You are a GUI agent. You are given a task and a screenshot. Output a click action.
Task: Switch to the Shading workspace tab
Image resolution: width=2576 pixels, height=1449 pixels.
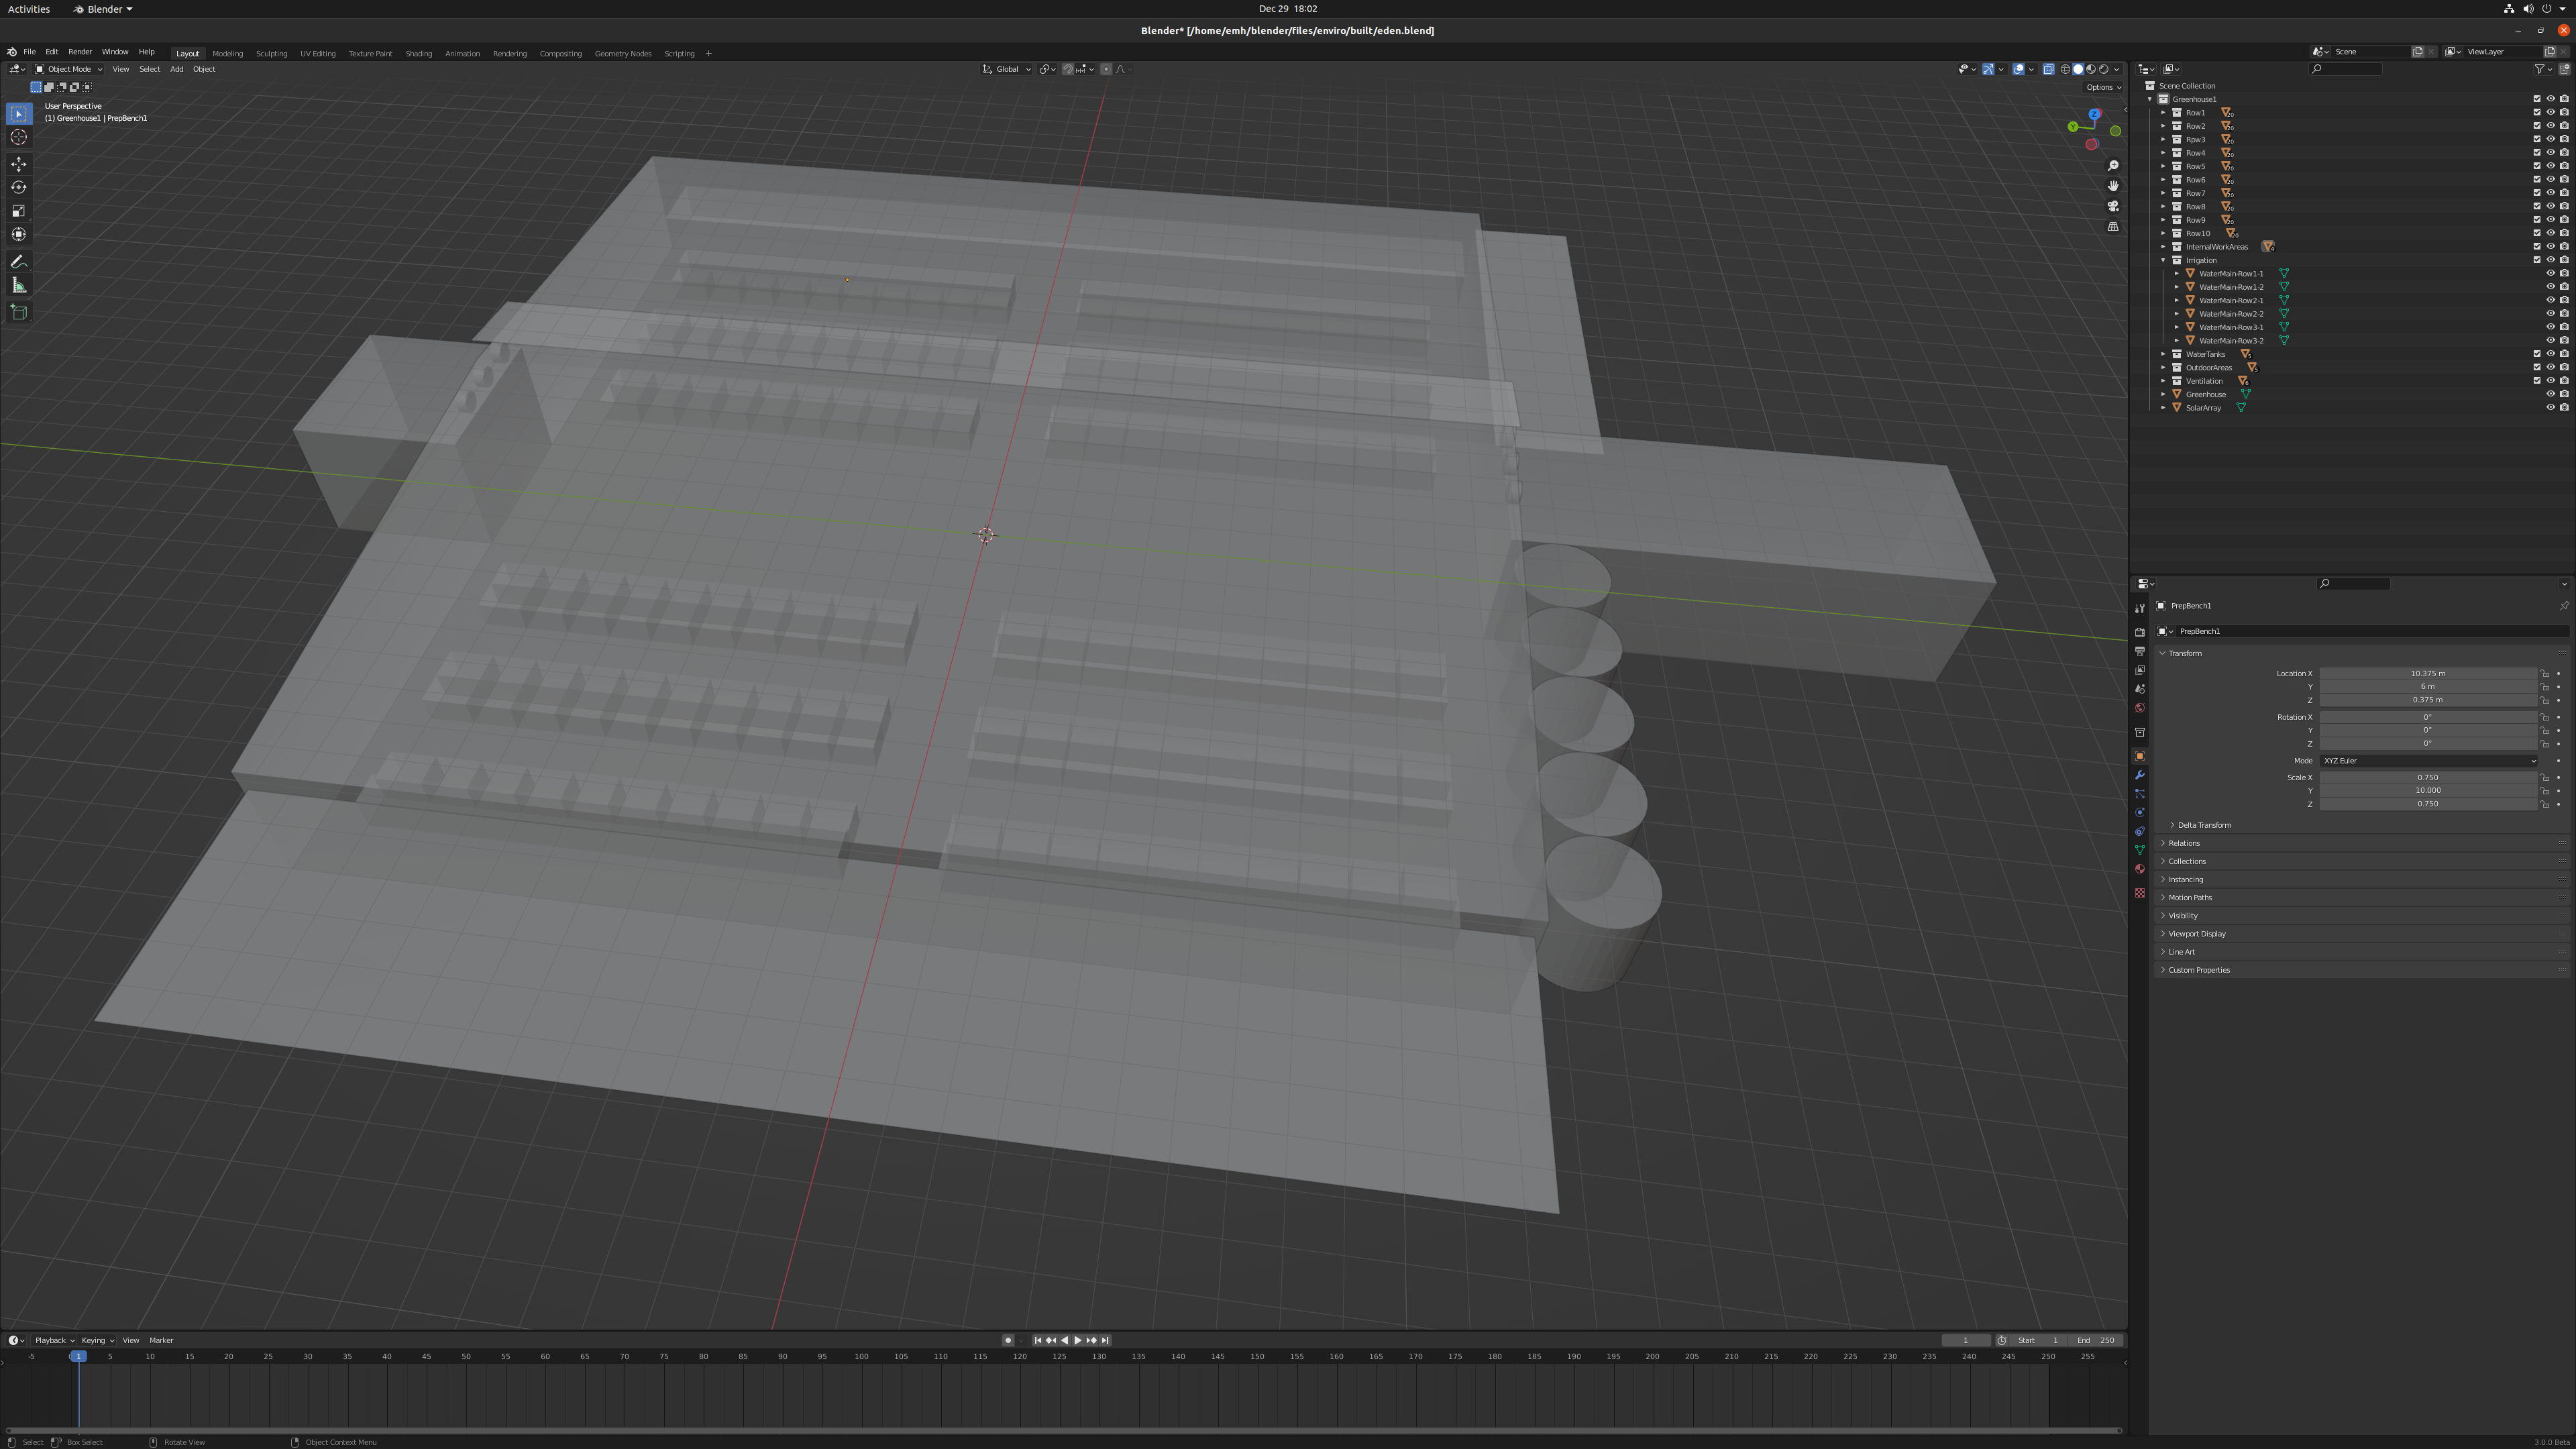point(419,54)
